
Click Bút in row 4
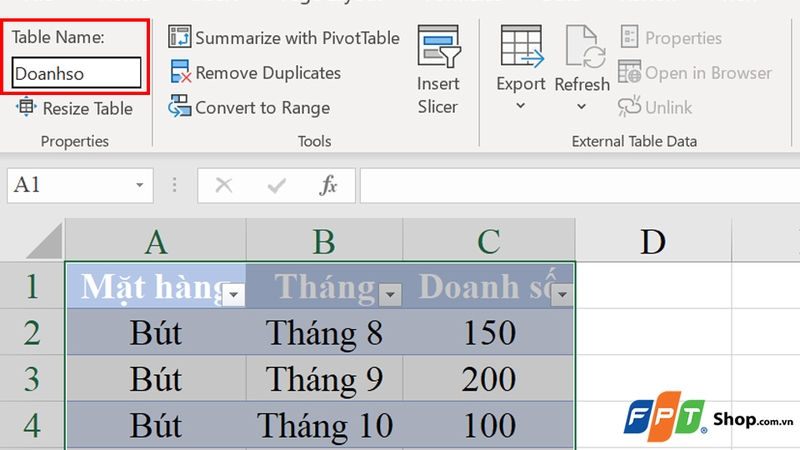pyautogui.click(x=156, y=424)
